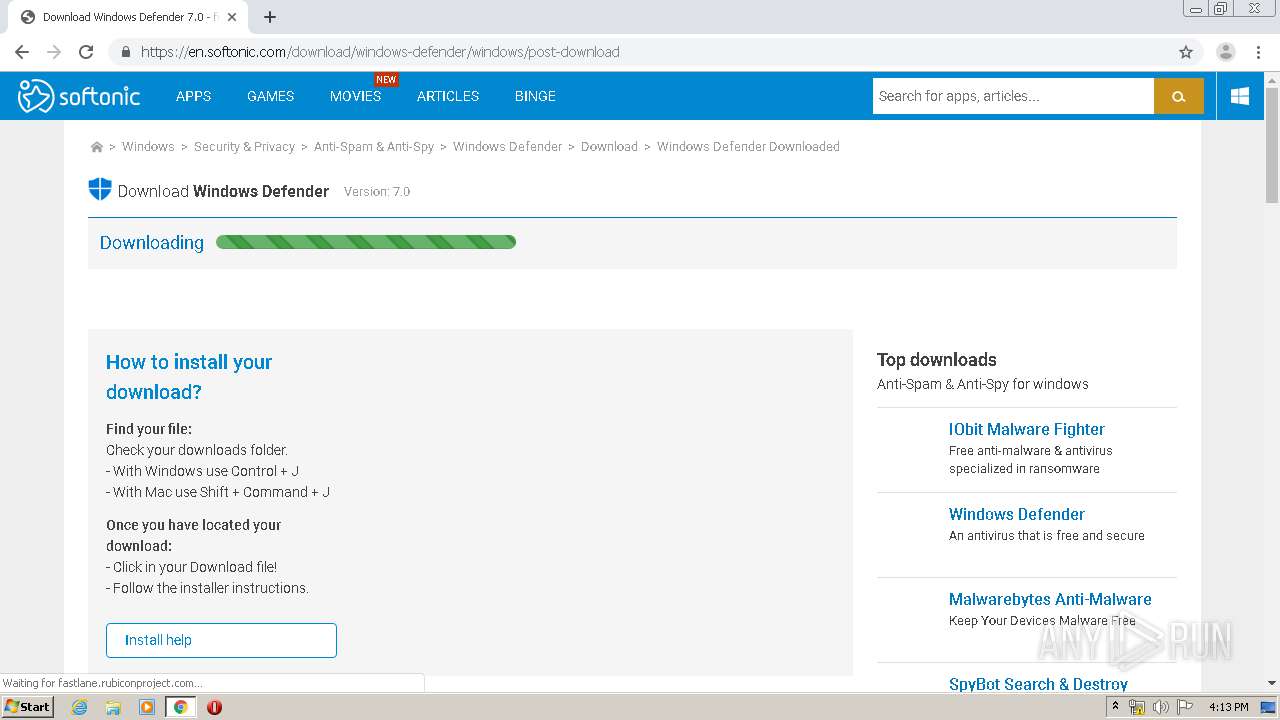Click the browser address bar URL
1280x720 pixels.
380,52
